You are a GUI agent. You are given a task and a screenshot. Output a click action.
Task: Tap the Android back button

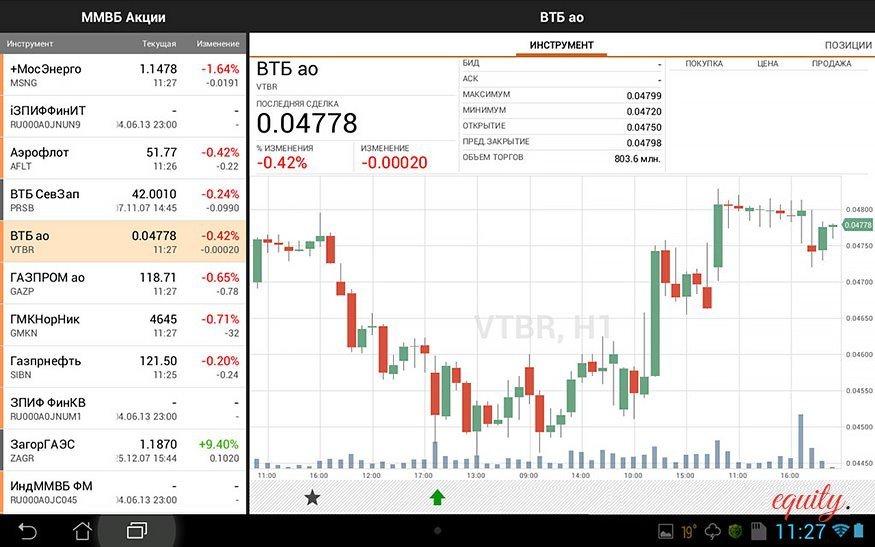click(x=27, y=531)
